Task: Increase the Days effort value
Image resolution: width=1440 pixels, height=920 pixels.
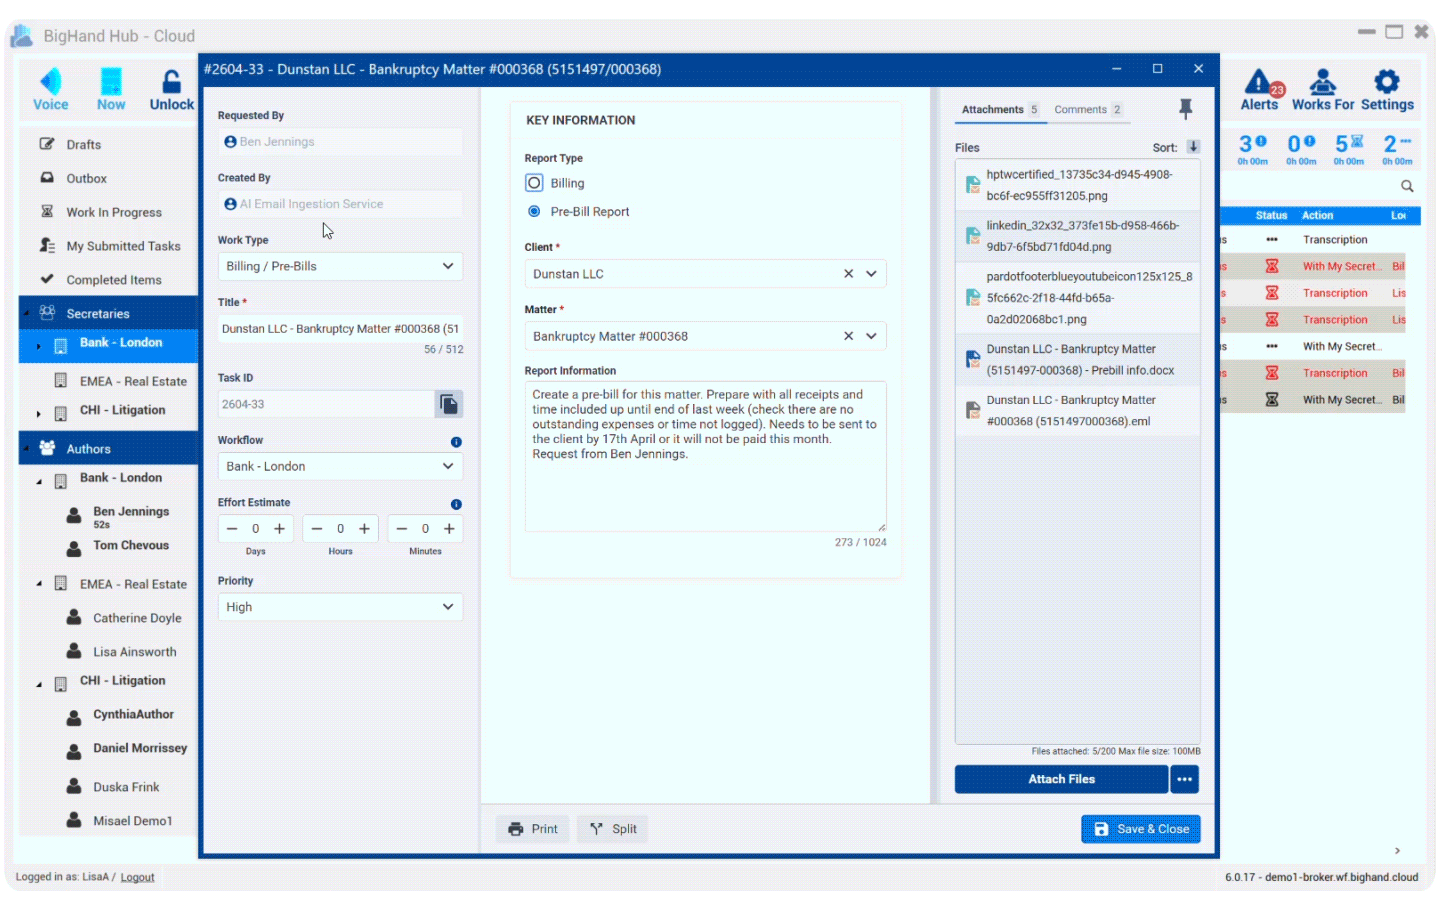Action: pos(279,529)
